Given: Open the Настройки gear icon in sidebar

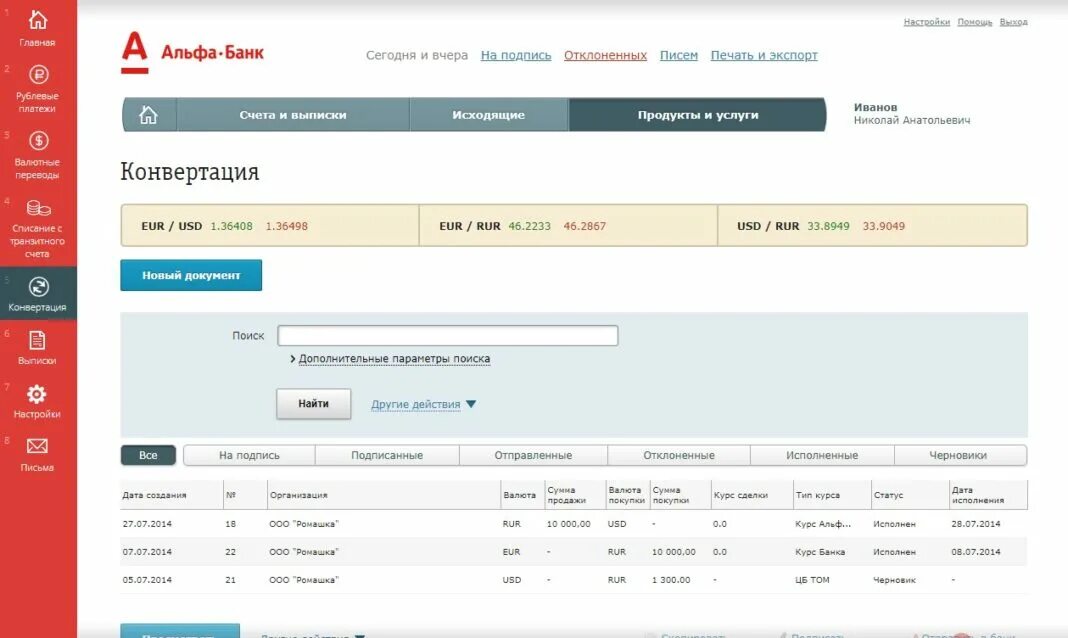Looking at the screenshot, I should pos(37,394).
